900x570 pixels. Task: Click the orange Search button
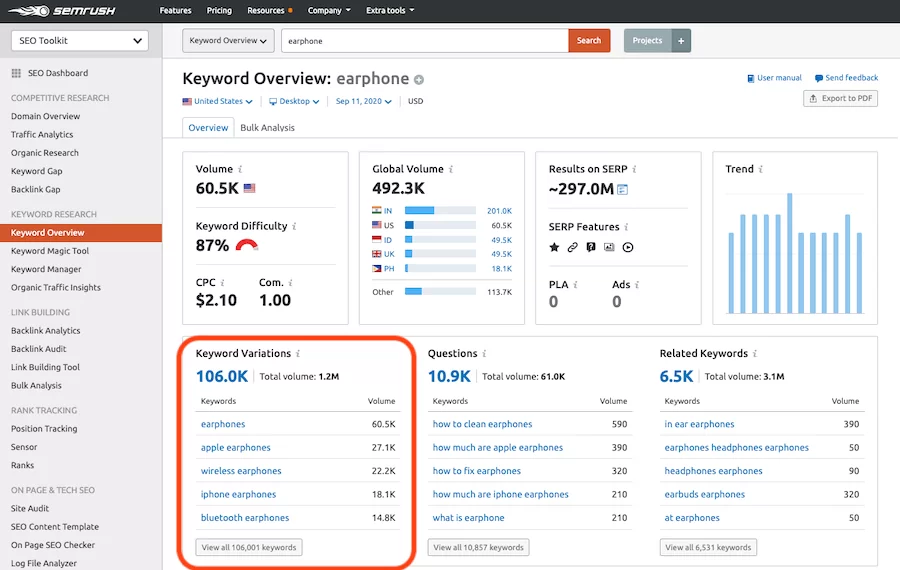point(589,41)
